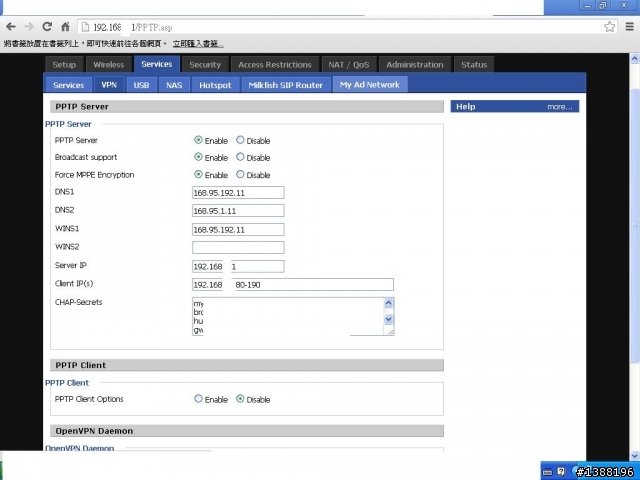This screenshot has width=640, height=480.
Task: Open the Access Restrictions tab
Action: point(275,65)
